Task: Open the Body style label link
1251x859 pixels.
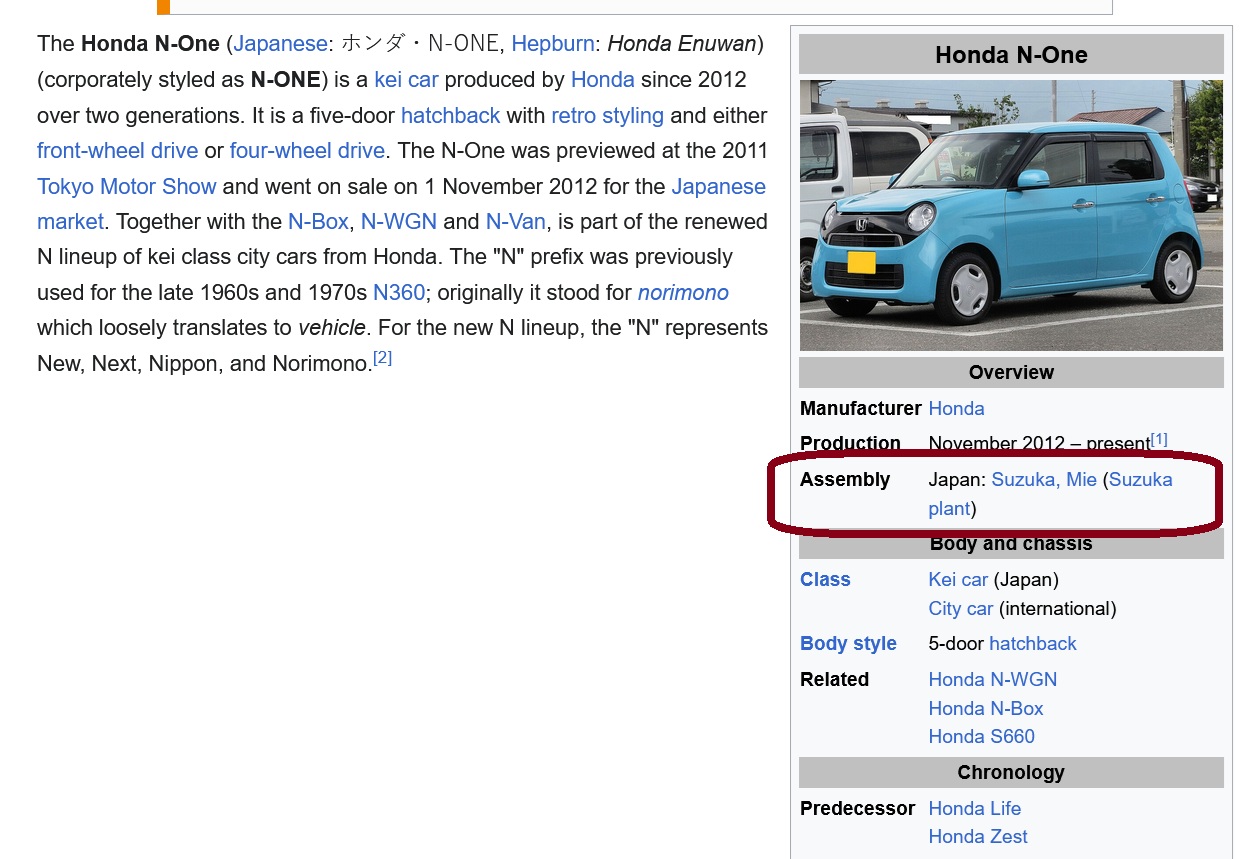Action: (848, 644)
